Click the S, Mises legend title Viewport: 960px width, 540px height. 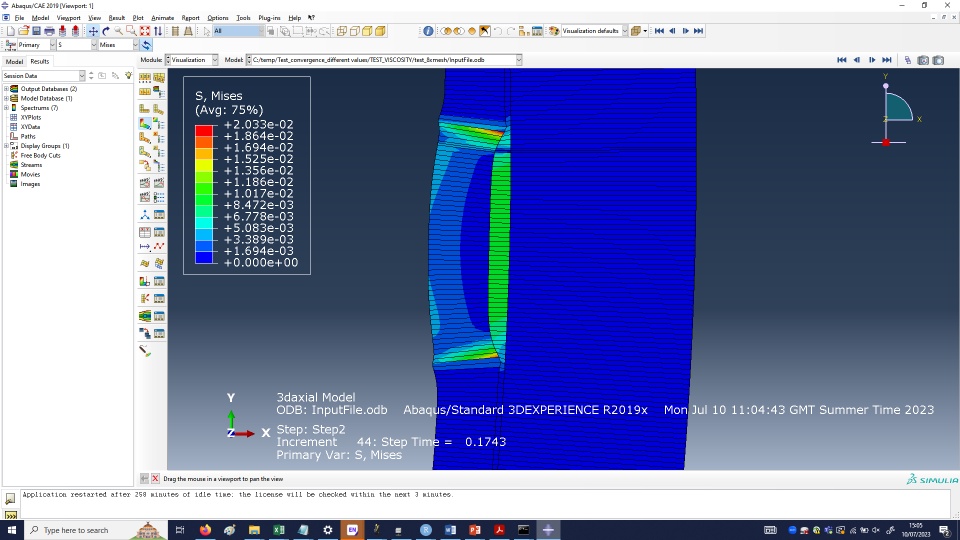click(x=219, y=96)
